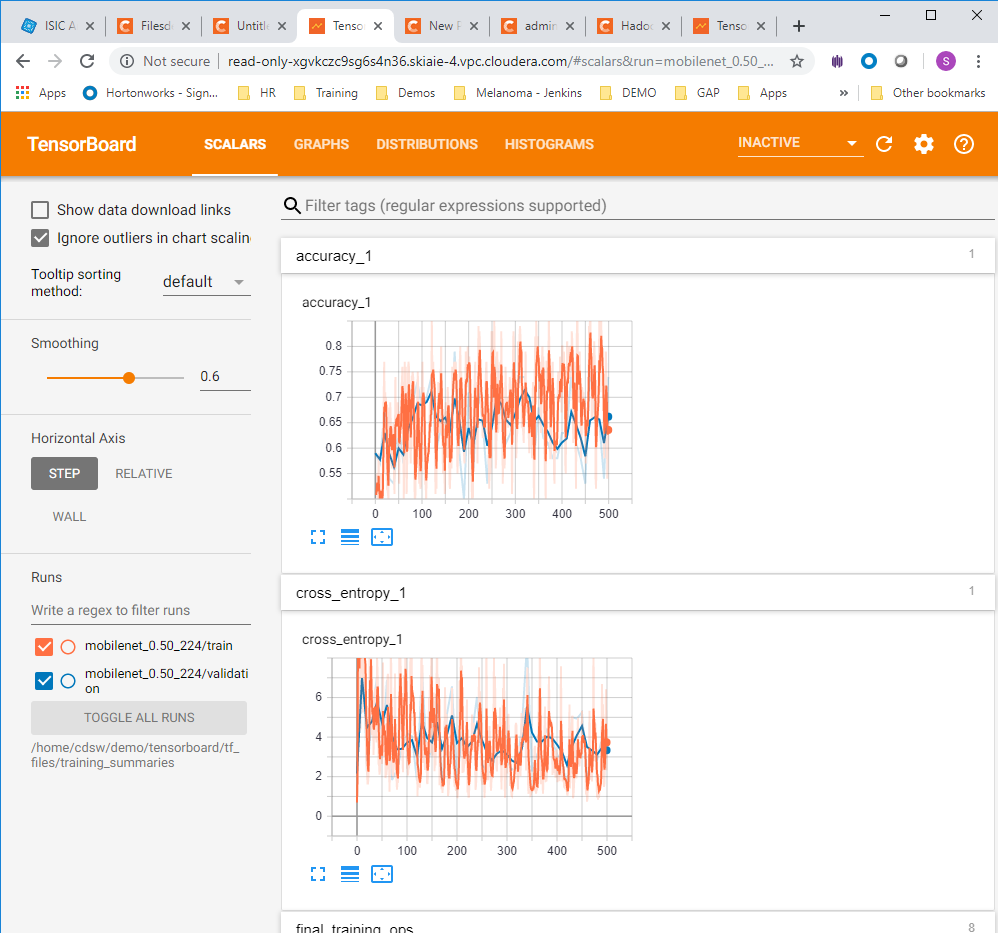
Task: Click the purple extension icon in toolbar
Action: 837,61
